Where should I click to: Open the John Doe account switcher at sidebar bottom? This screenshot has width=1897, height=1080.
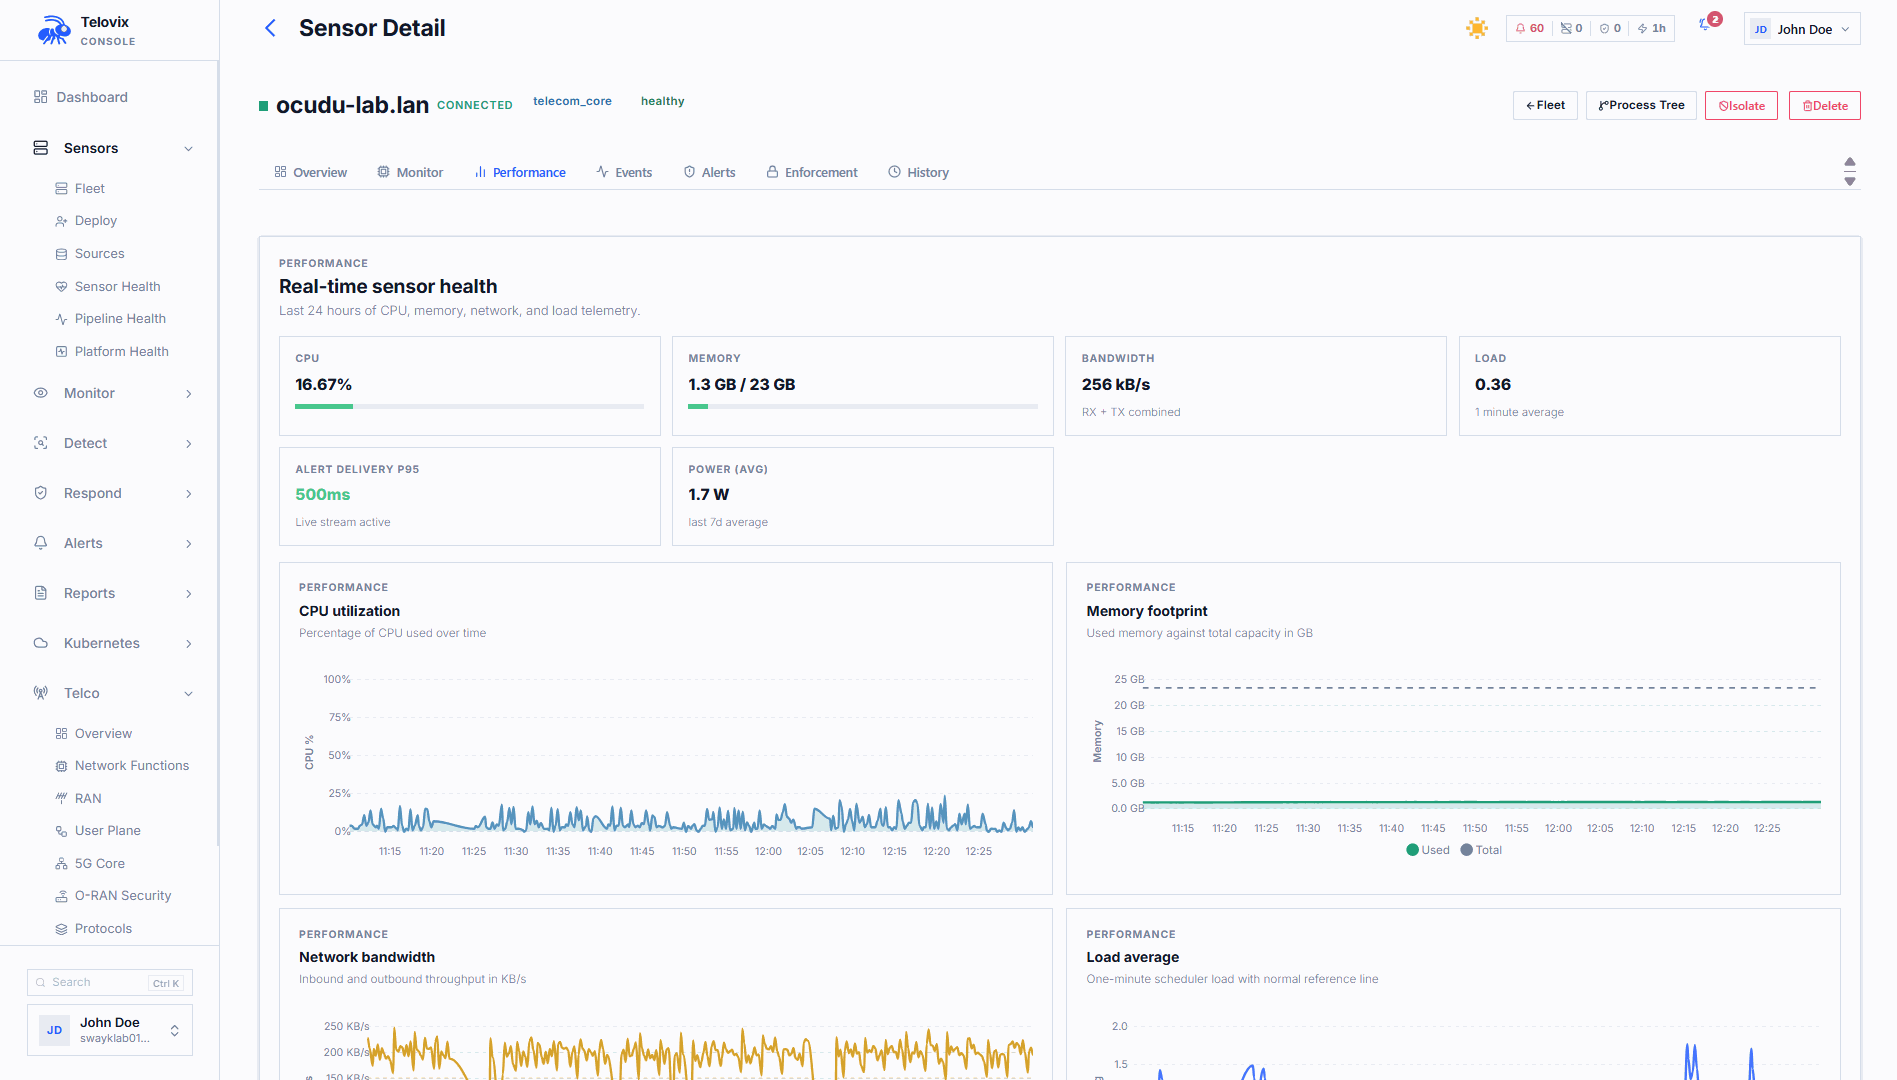click(110, 1030)
